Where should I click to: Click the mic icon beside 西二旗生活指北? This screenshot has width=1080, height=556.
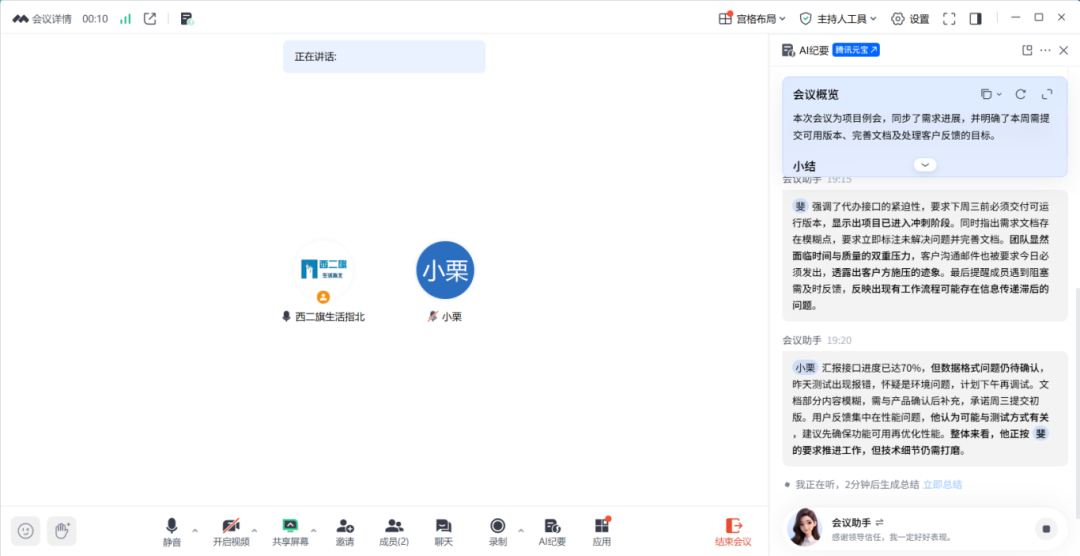pos(287,316)
